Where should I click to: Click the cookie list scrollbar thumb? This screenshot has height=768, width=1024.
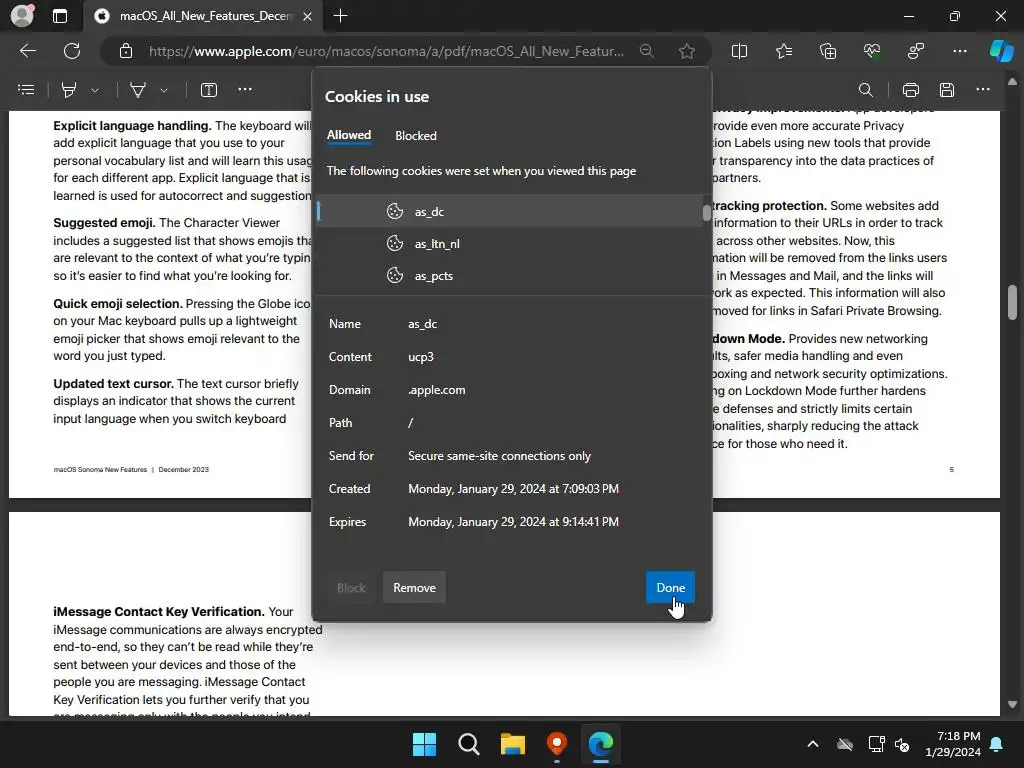tap(707, 213)
